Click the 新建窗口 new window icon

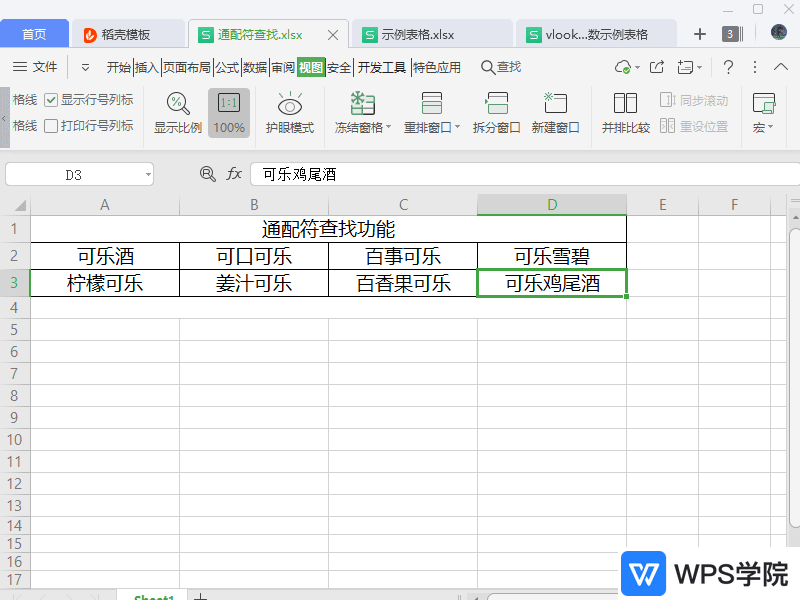[555, 104]
